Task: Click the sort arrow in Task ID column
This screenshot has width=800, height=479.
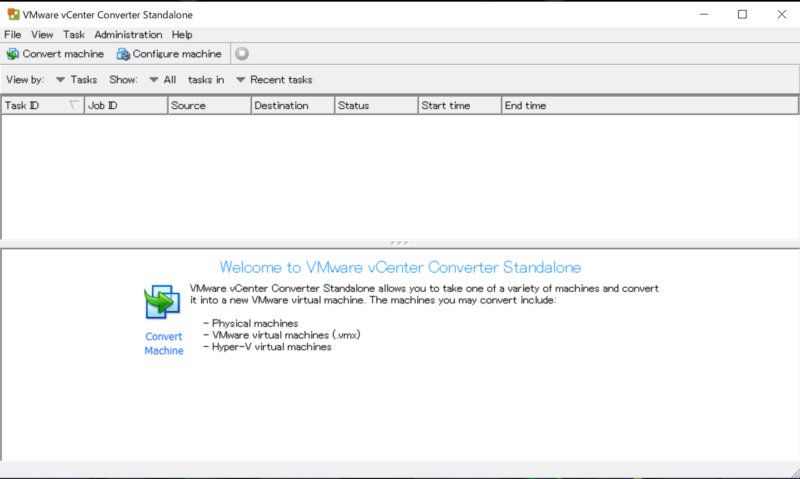Action: point(74,105)
